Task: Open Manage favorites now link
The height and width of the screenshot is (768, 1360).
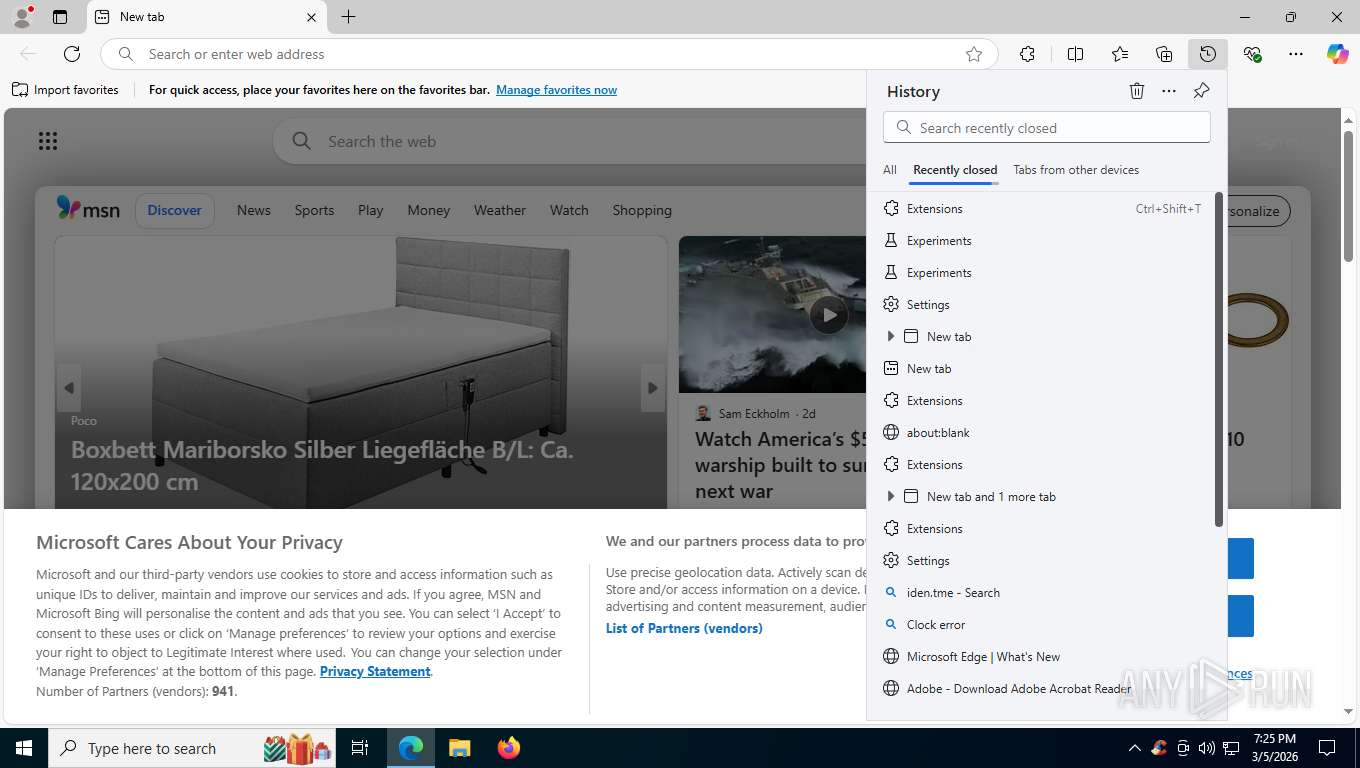Action: (556, 90)
